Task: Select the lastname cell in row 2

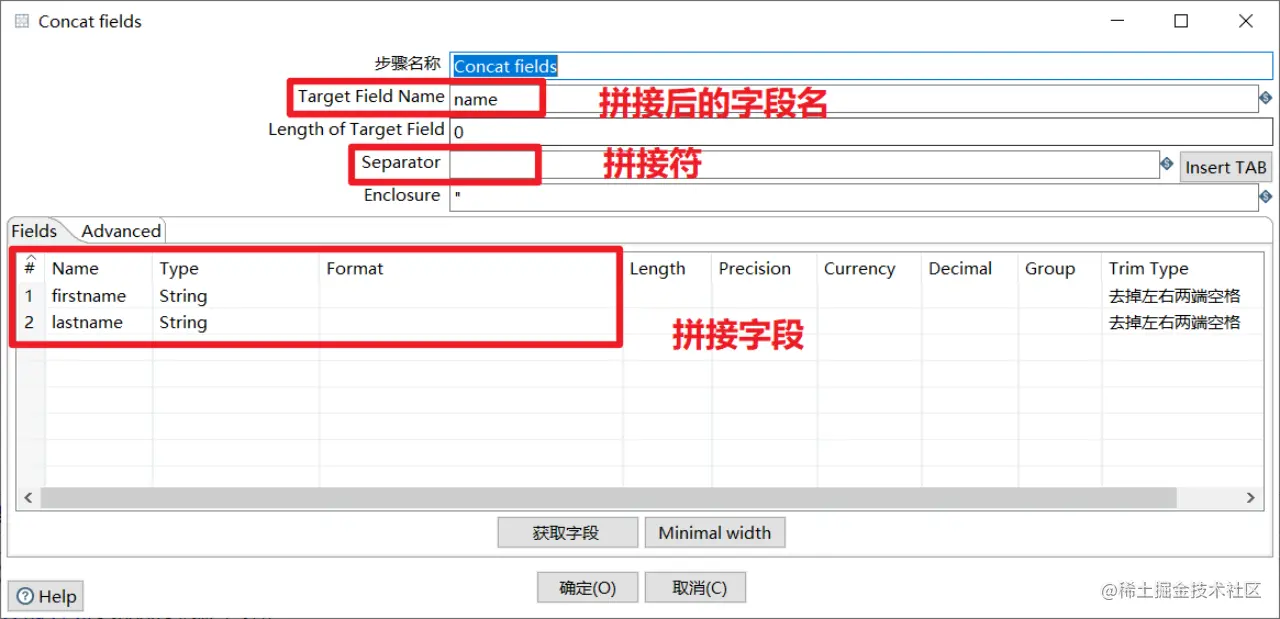Action: tap(98, 322)
